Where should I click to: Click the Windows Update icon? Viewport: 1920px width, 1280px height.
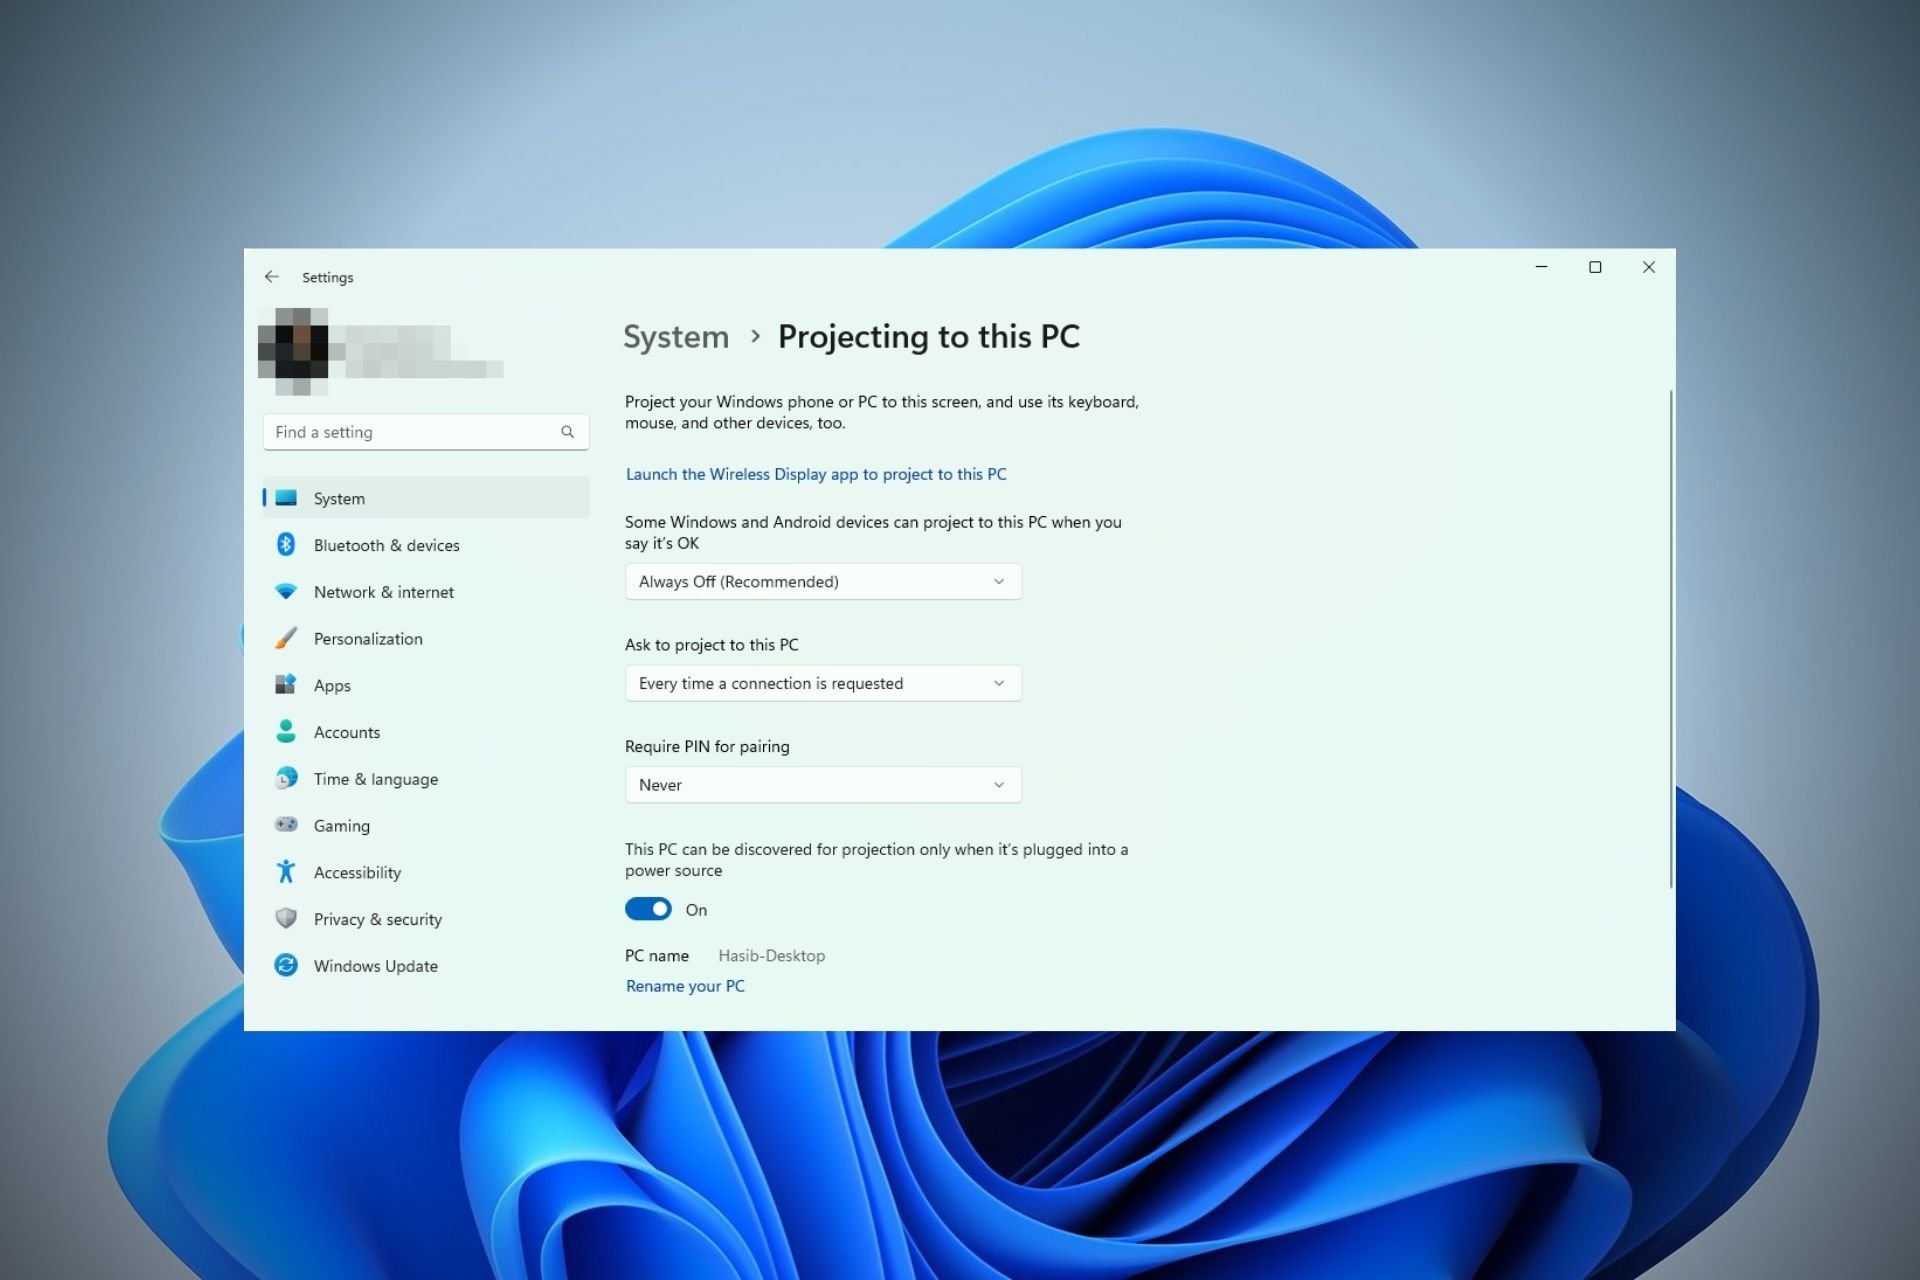tap(284, 966)
